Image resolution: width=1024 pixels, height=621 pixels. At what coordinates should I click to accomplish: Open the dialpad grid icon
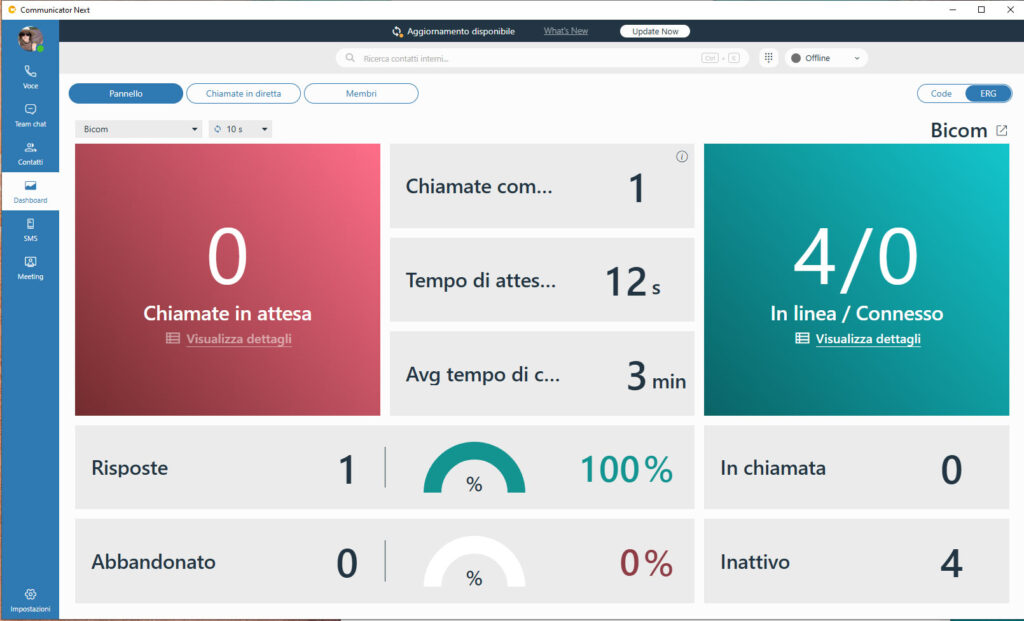click(x=769, y=57)
